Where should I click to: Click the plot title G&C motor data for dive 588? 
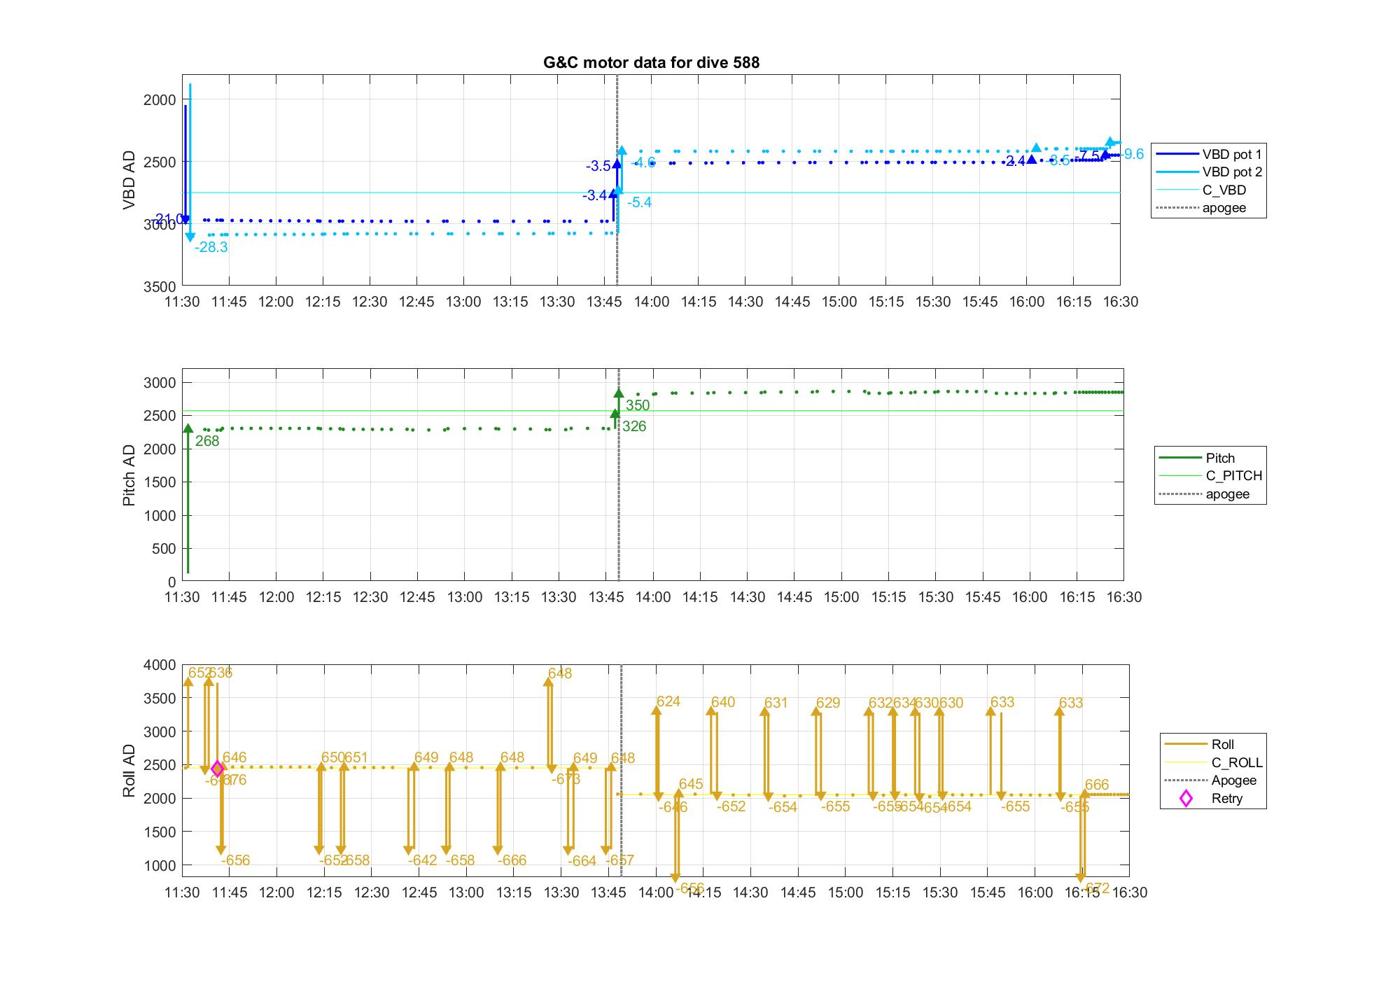[x=651, y=62]
